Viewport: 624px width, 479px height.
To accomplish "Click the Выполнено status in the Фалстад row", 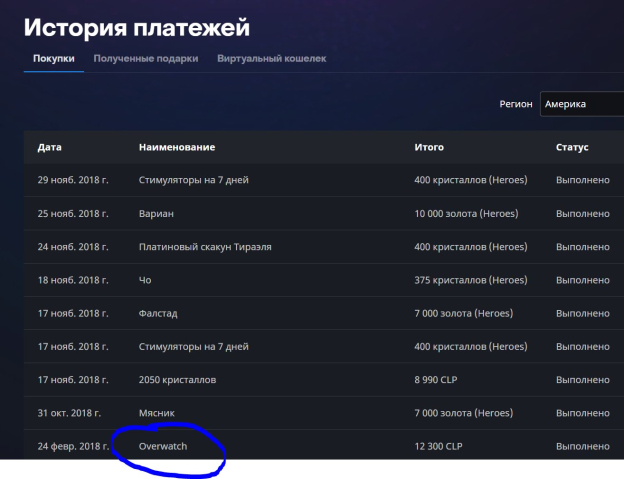I will (583, 313).
